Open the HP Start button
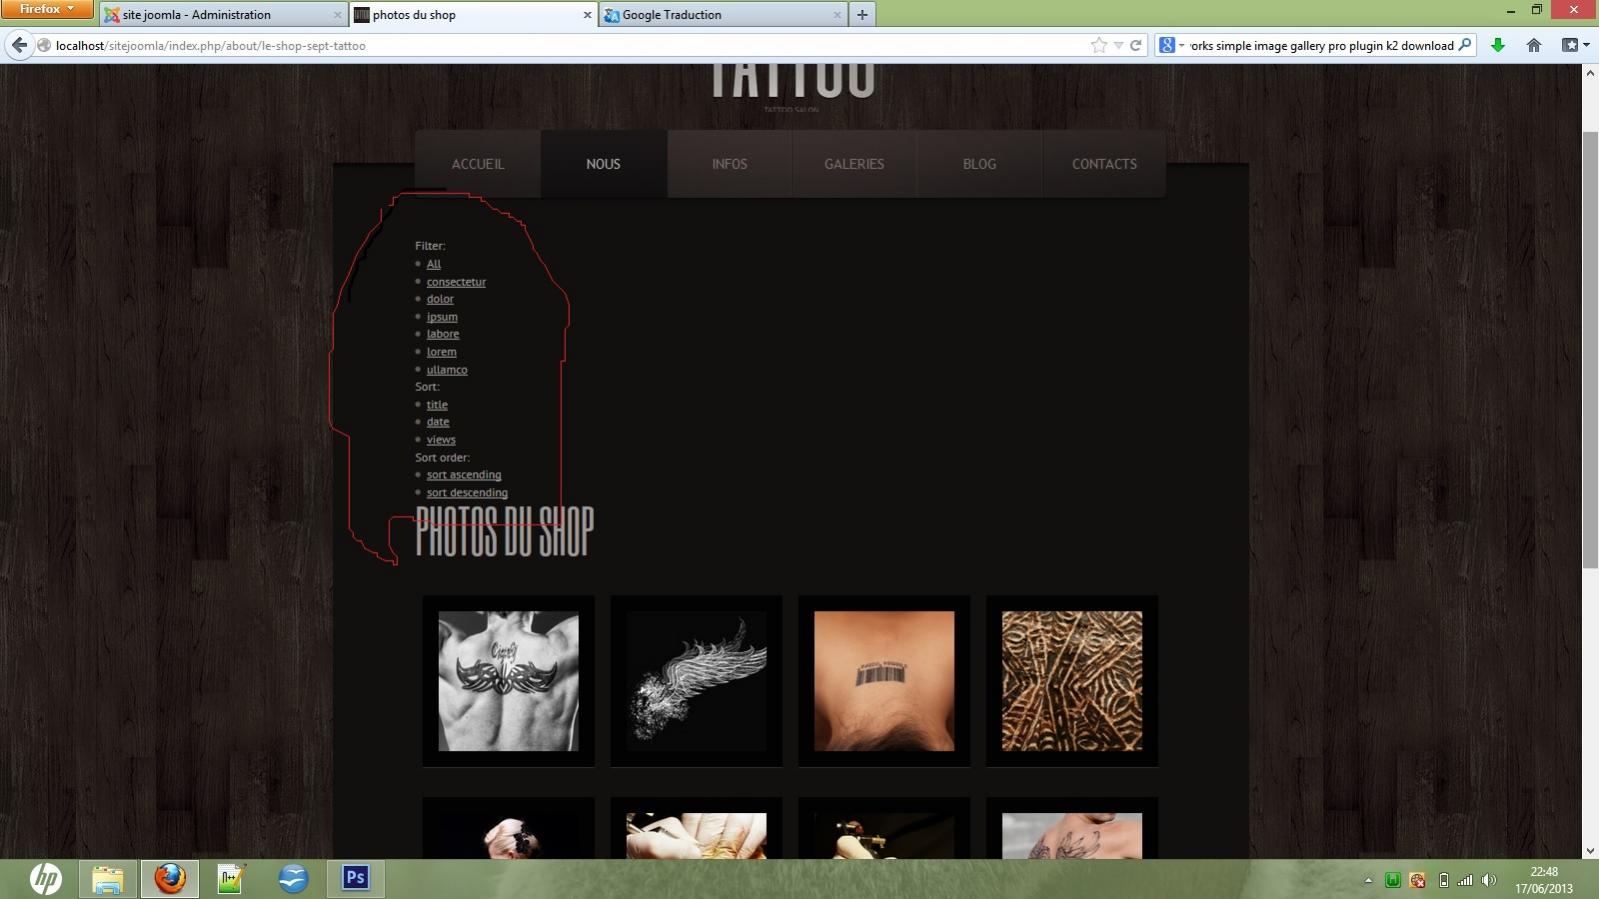Image resolution: width=1599 pixels, height=899 pixels. [45, 879]
